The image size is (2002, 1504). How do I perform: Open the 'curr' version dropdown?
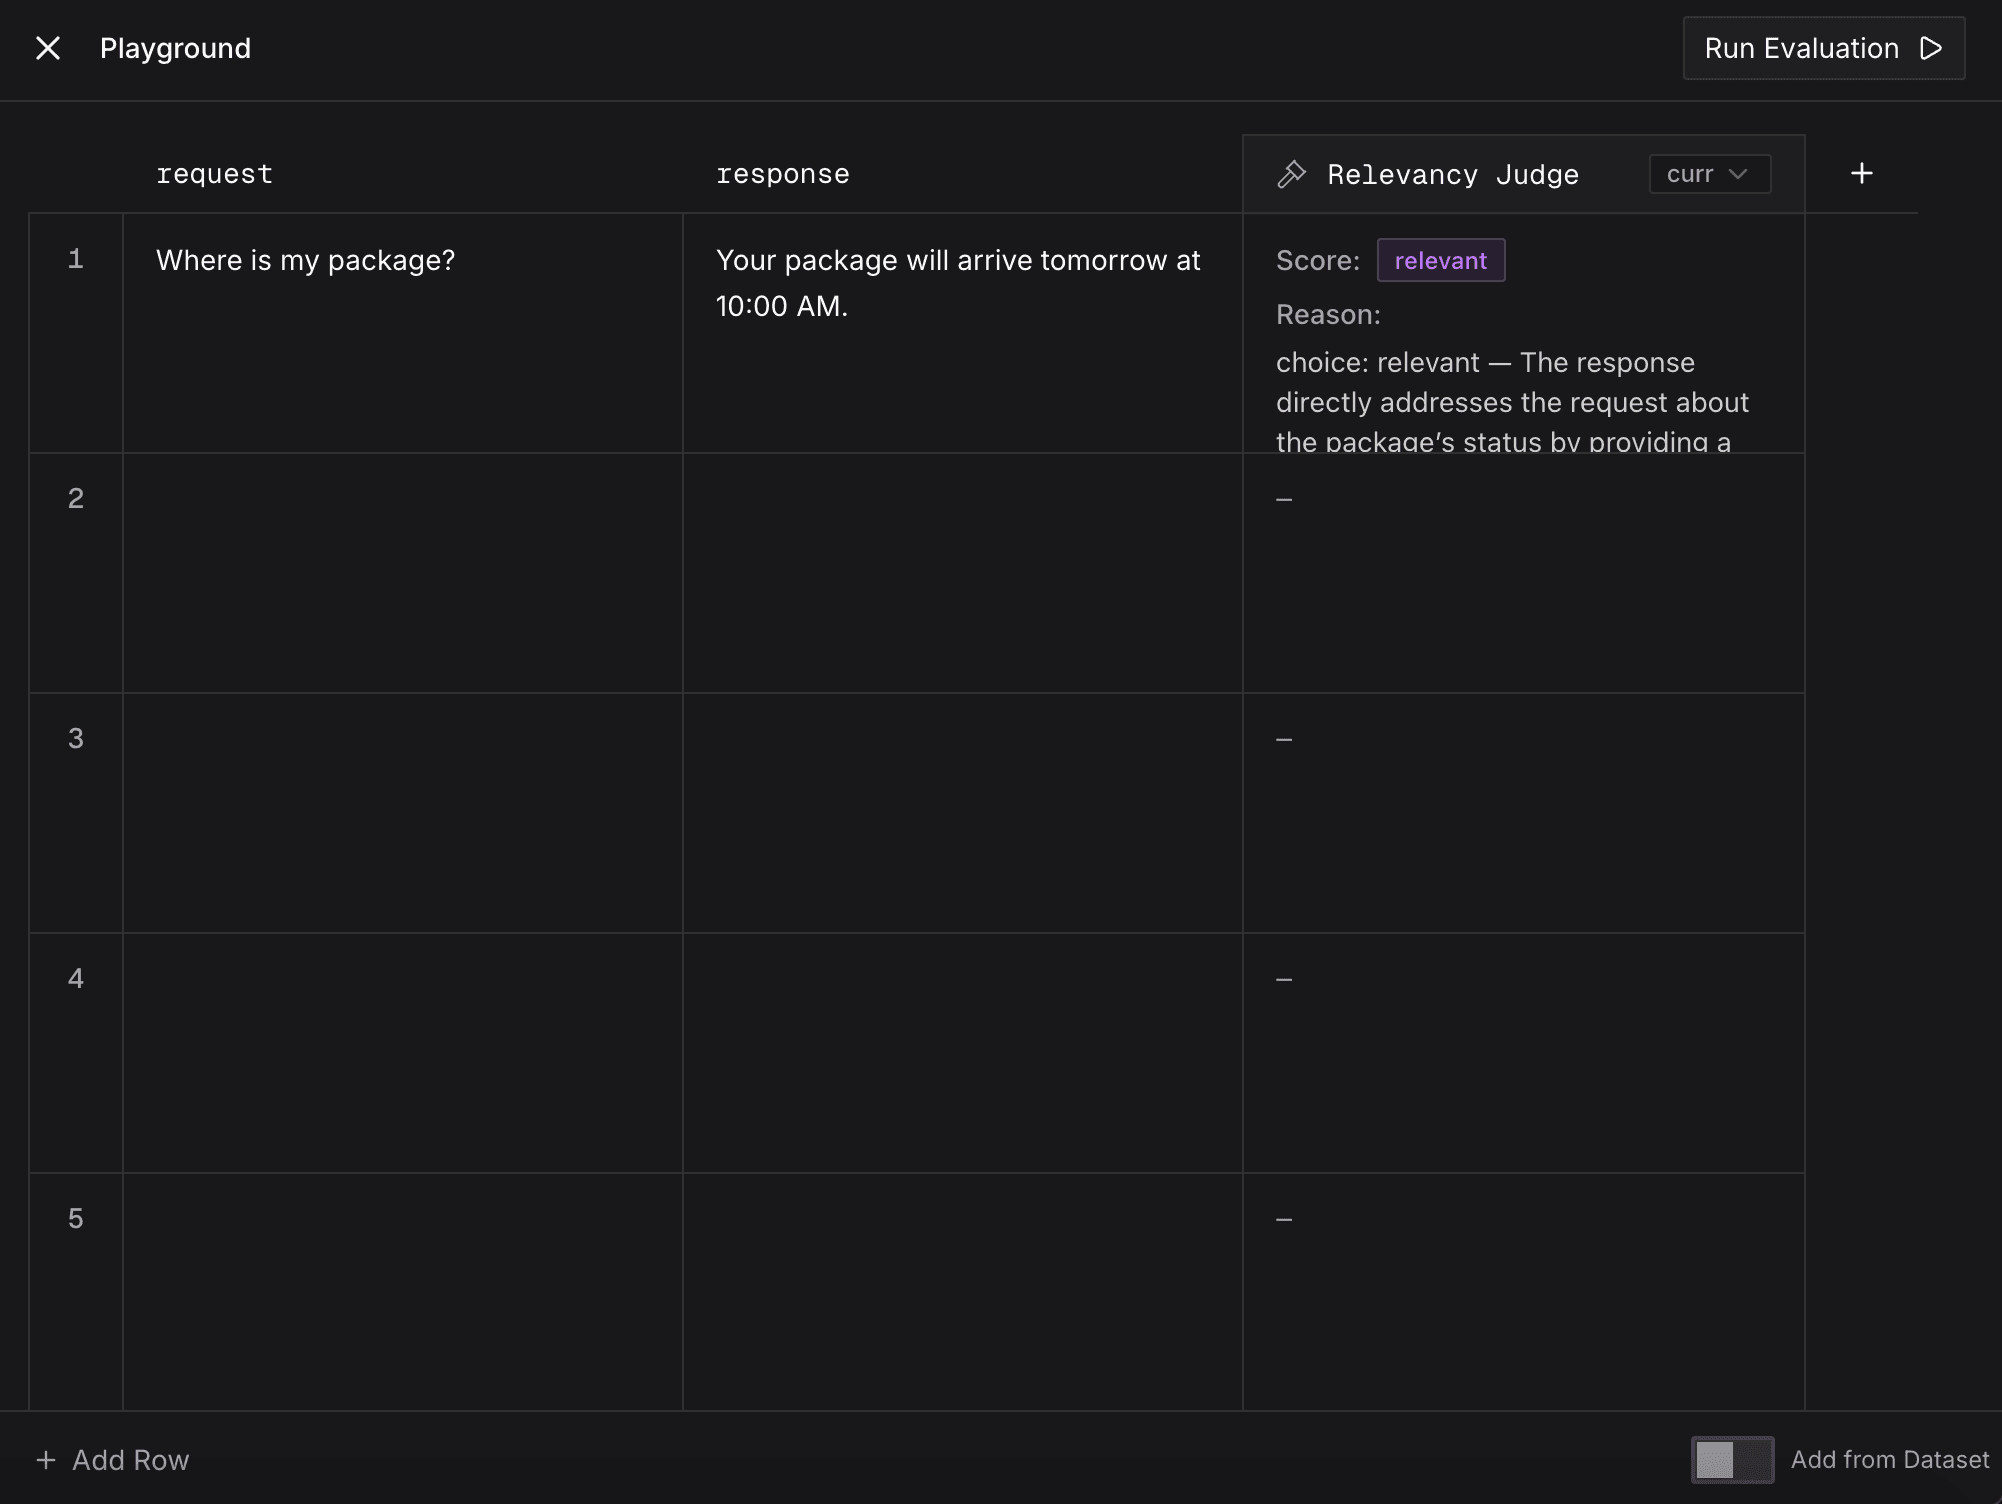(x=1709, y=174)
